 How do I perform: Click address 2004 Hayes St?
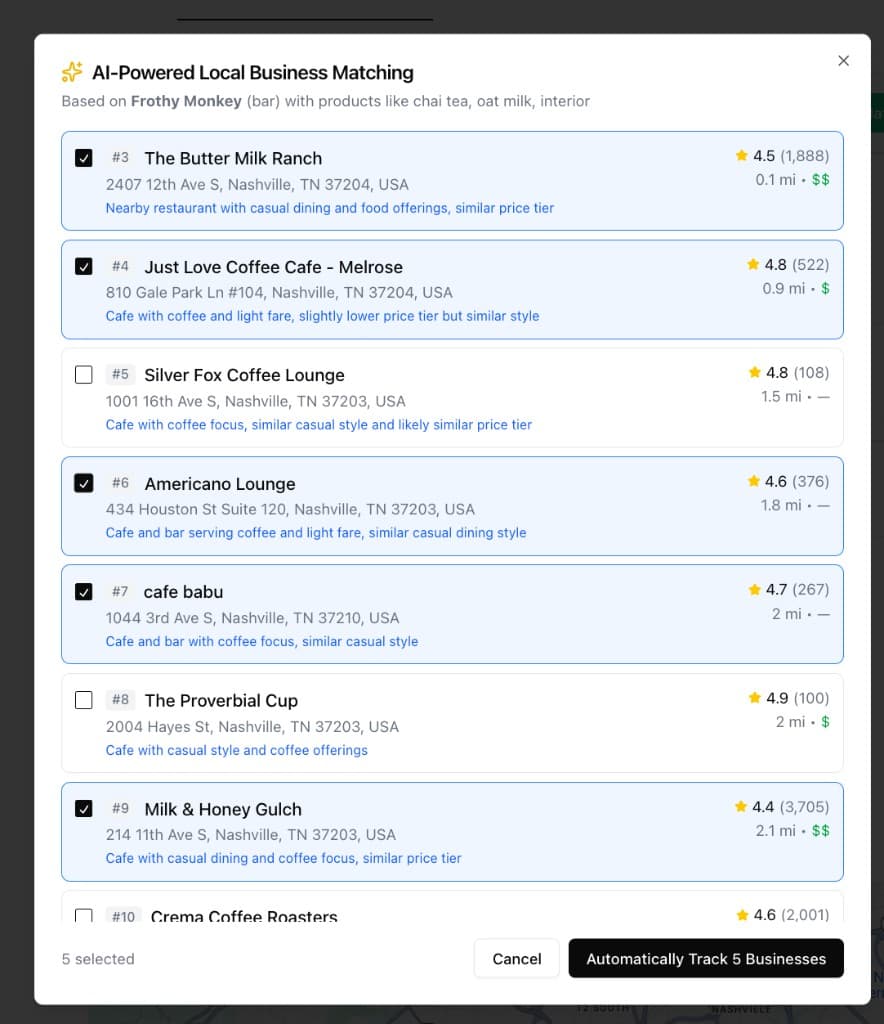click(252, 727)
